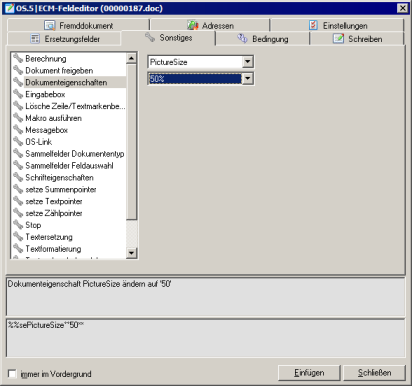Open the PictureSize dropdown arrow
The height and width of the screenshot is (386, 412).
tap(247, 62)
